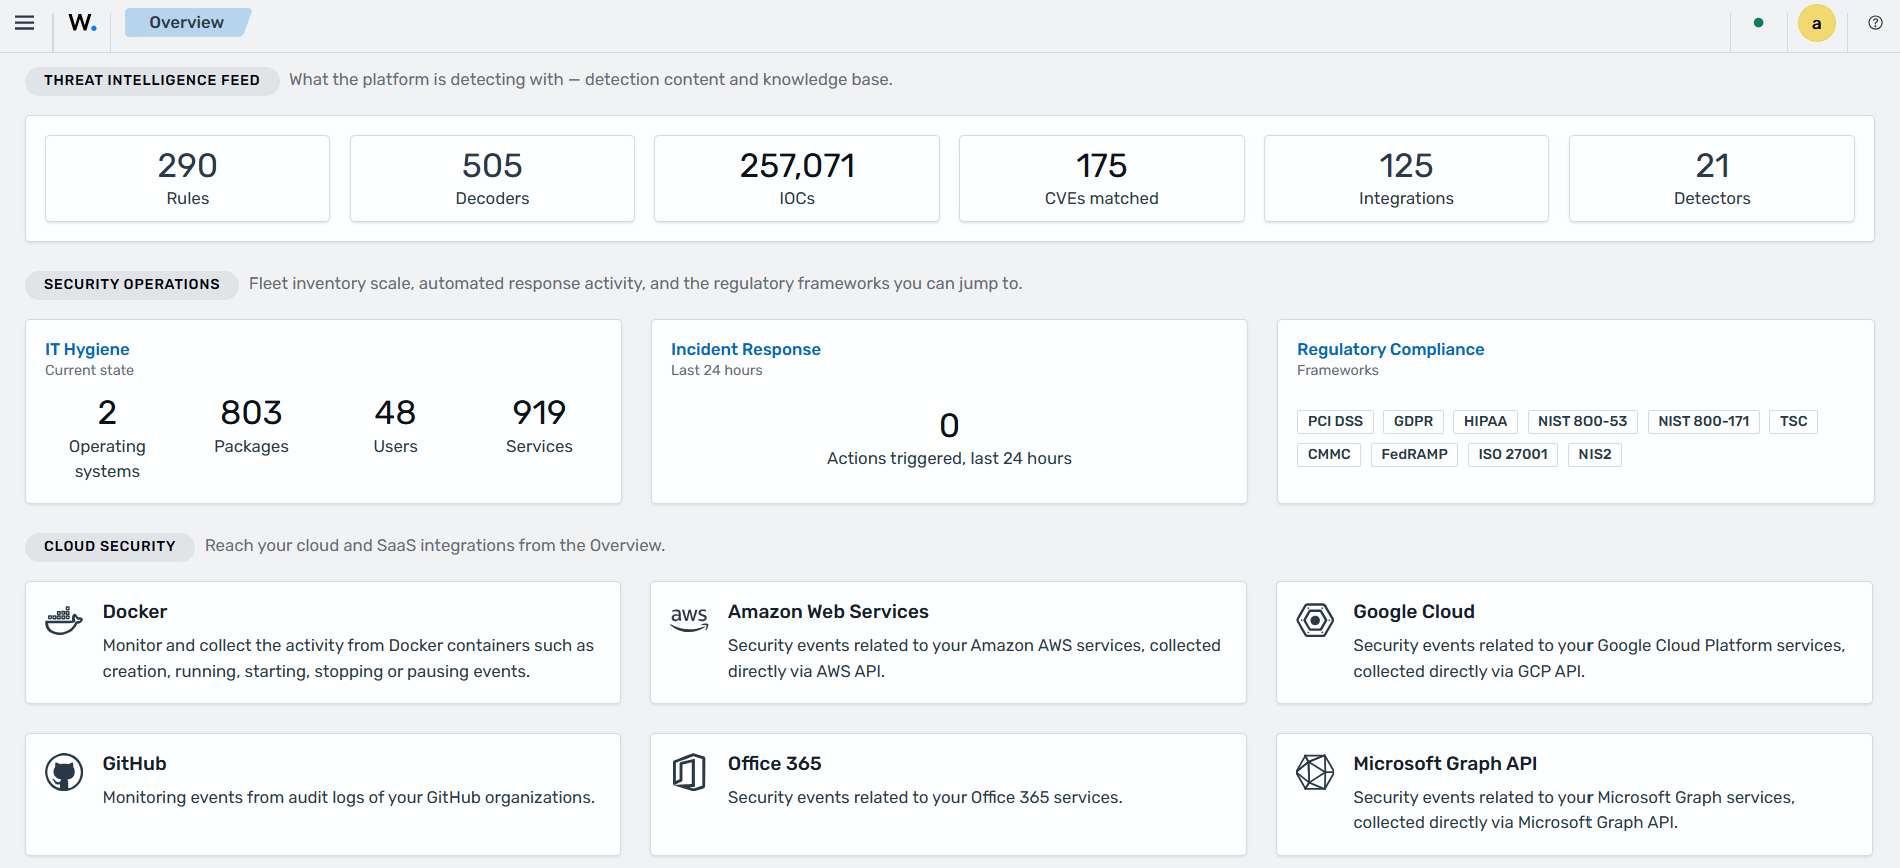
Task: Open the user avatar menu
Action: 1816,23
